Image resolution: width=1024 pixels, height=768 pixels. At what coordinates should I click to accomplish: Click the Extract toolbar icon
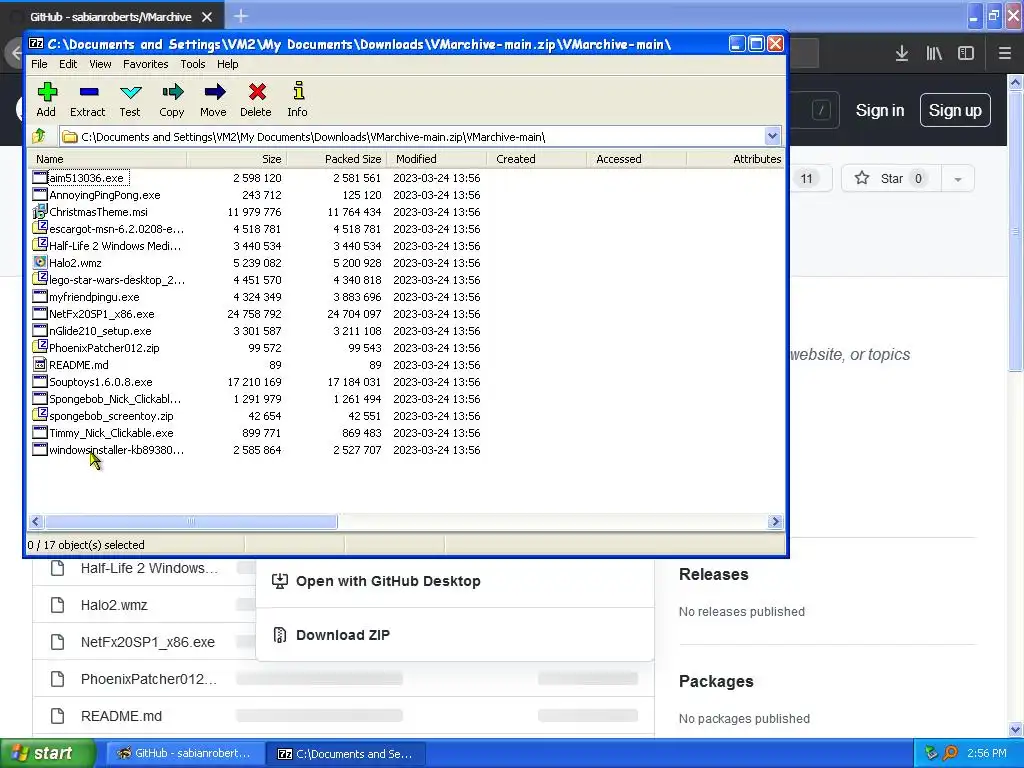[x=88, y=92]
